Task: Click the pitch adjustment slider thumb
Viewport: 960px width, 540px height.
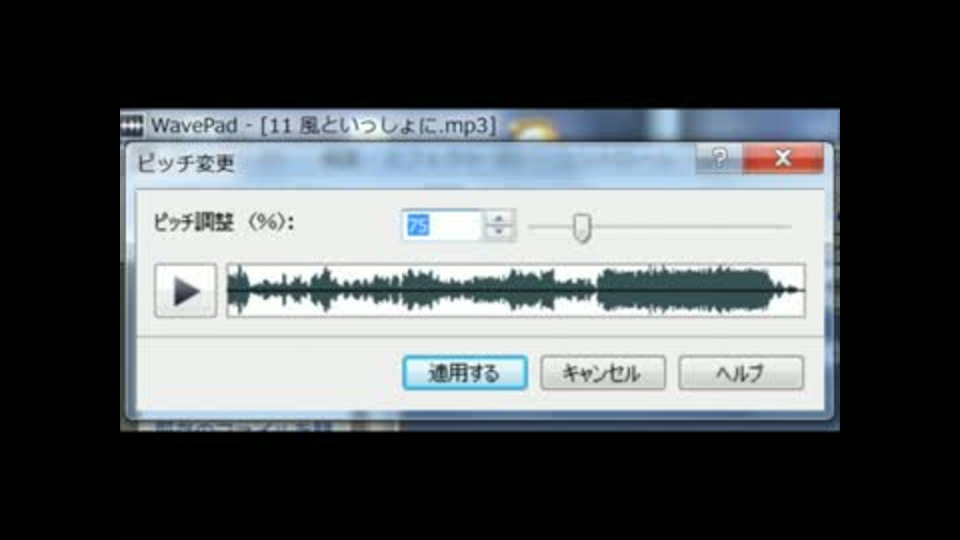Action: (x=582, y=228)
